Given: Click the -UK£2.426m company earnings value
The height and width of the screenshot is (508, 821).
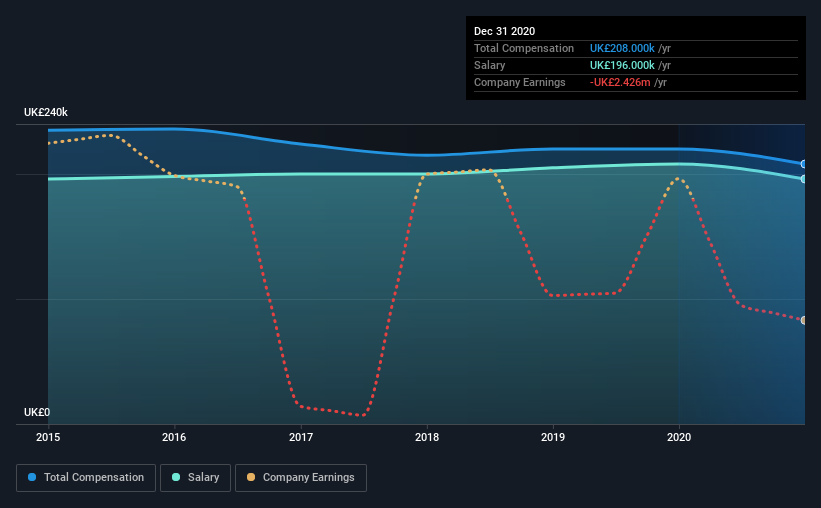Looking at the screenshot, I should click(x=620, y=82).
